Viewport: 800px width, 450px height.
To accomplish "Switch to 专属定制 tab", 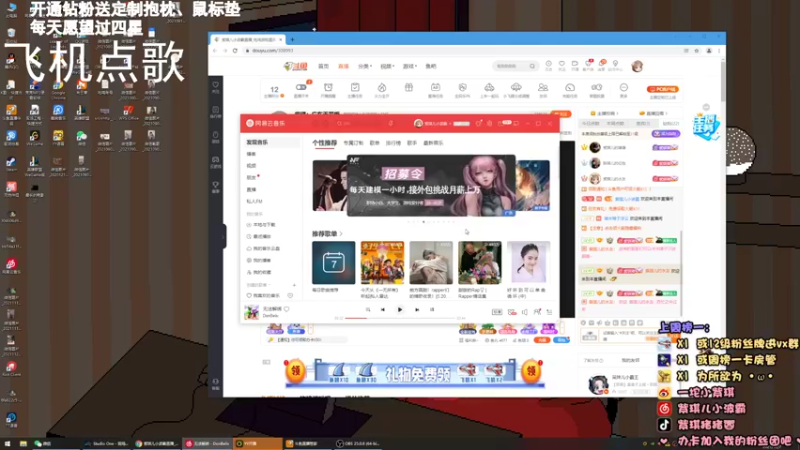I will click(353, 143).
